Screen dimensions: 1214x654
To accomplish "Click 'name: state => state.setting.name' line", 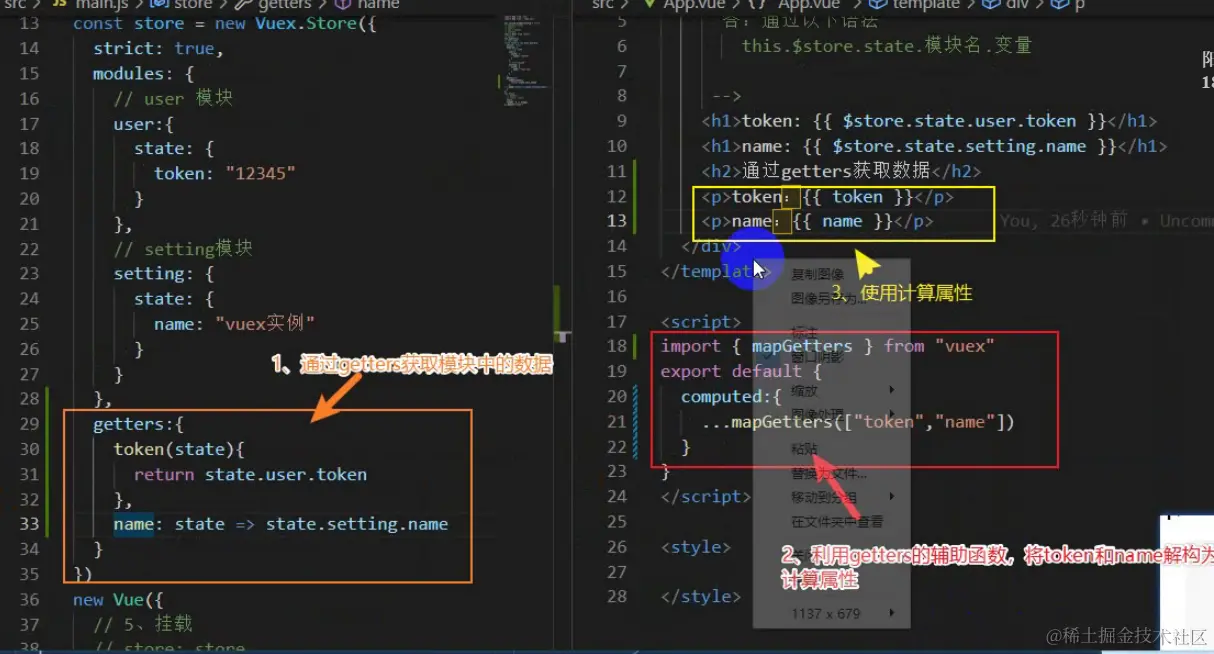I will point(280,523).
